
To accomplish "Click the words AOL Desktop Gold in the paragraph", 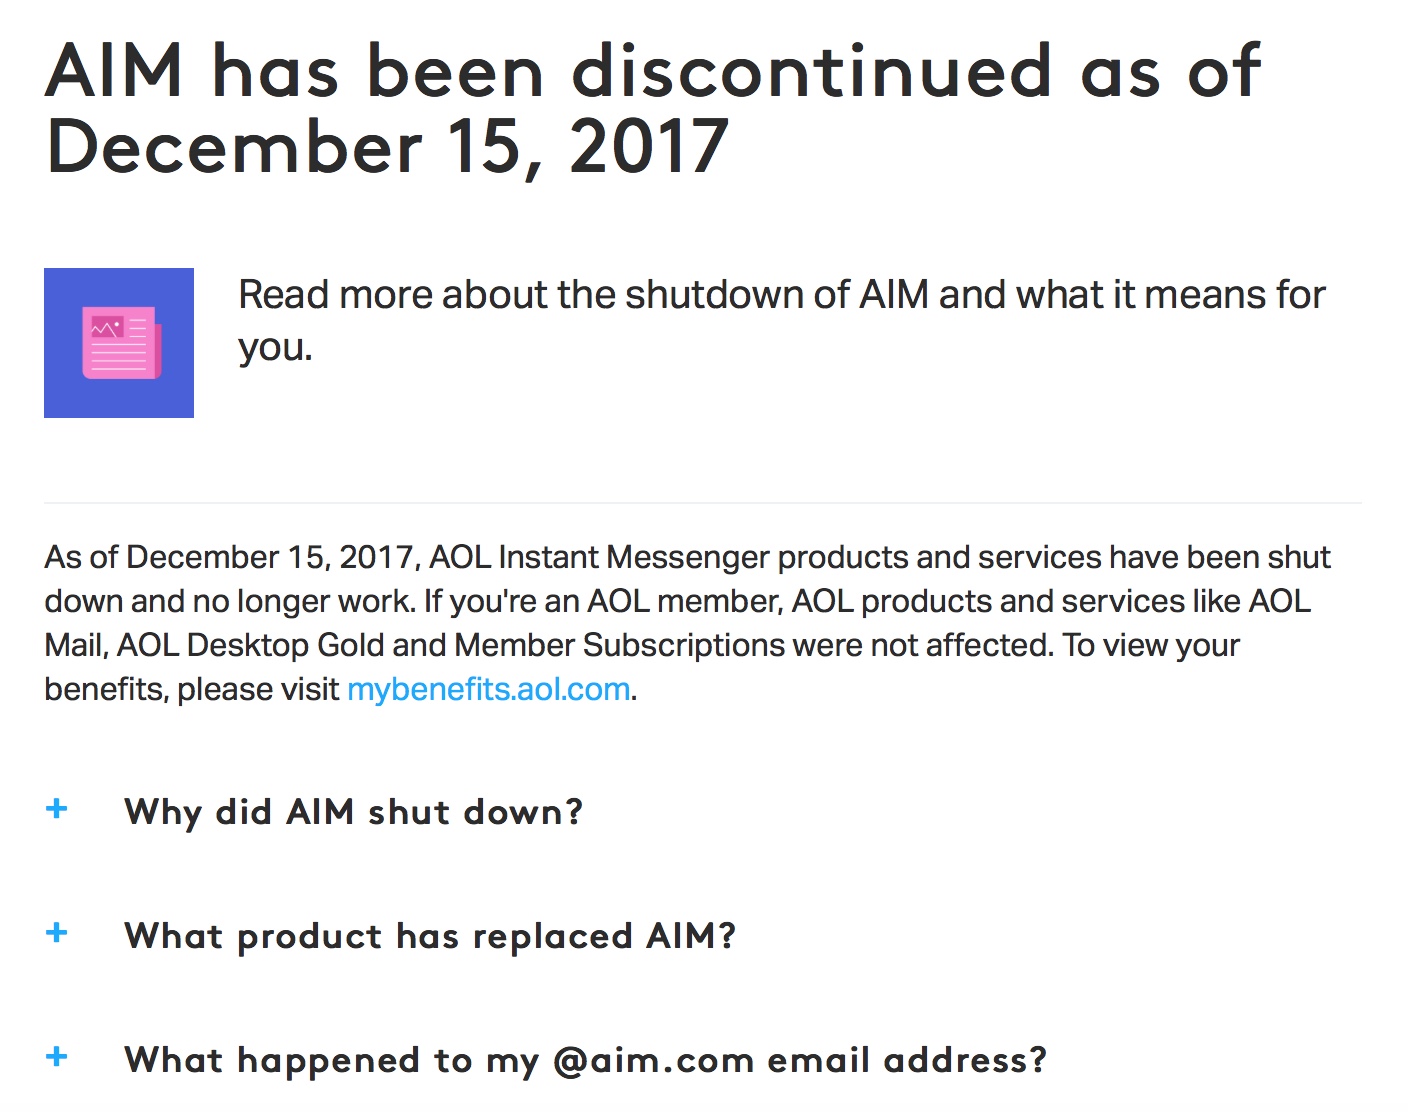I will pyautogui.click(x=252, y=645).
